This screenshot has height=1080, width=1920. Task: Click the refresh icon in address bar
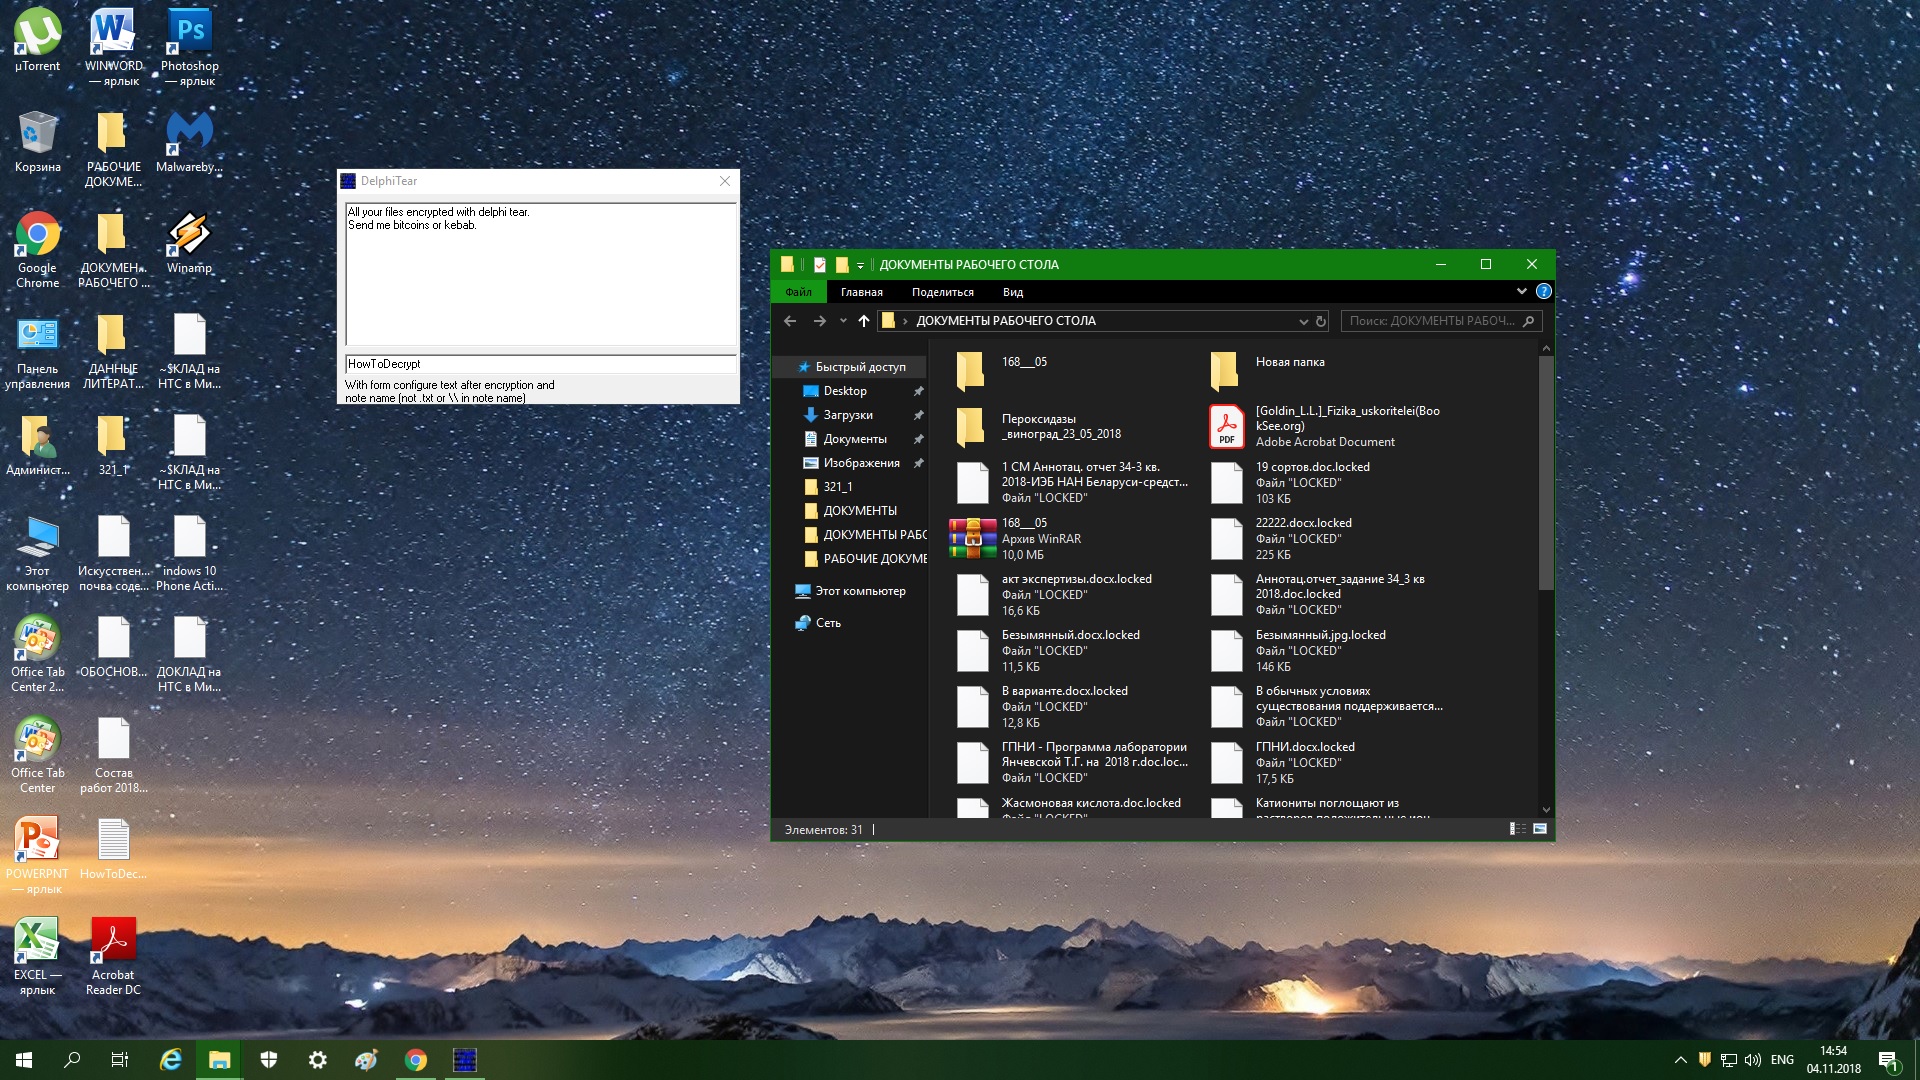(x=1321, y=321)
